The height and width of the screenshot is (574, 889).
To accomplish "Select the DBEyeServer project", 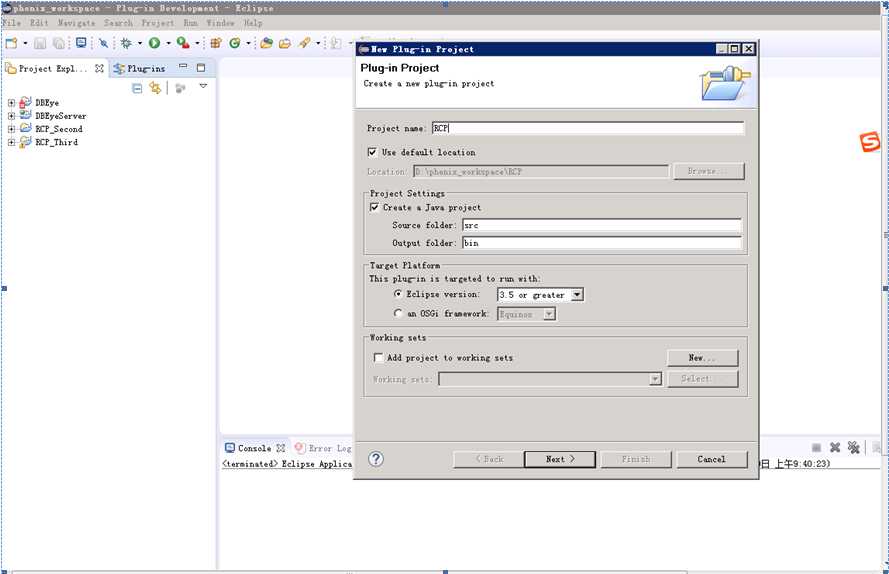I will 61,116.
